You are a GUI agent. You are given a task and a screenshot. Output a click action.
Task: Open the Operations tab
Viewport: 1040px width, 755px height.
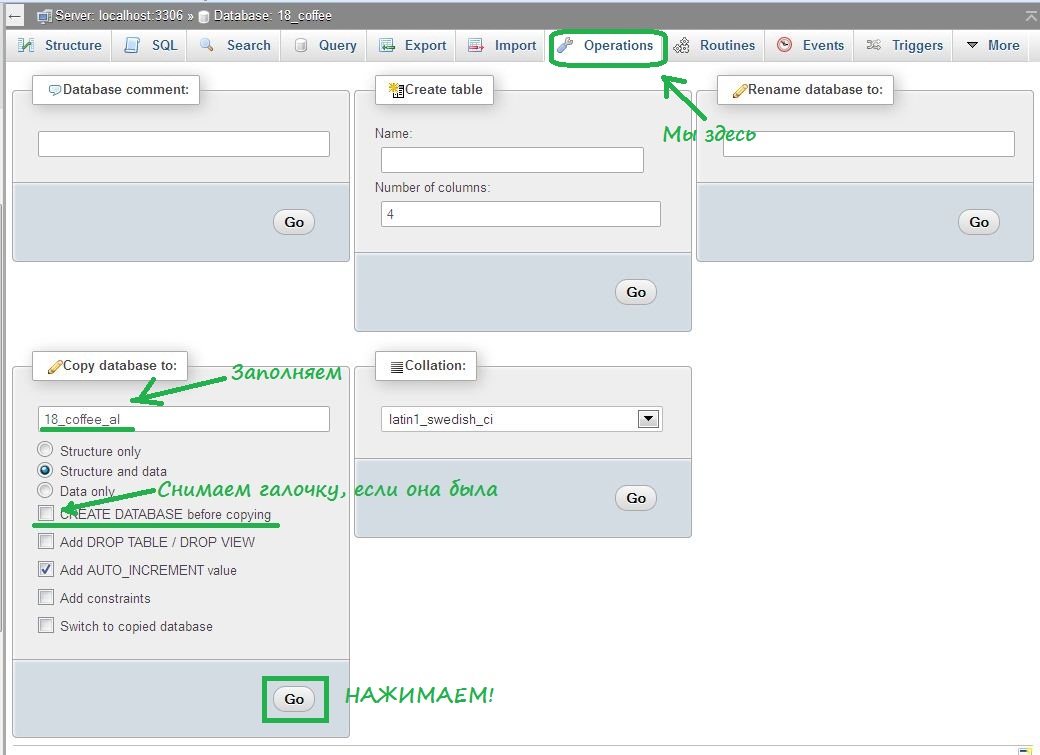coord(607,45)
